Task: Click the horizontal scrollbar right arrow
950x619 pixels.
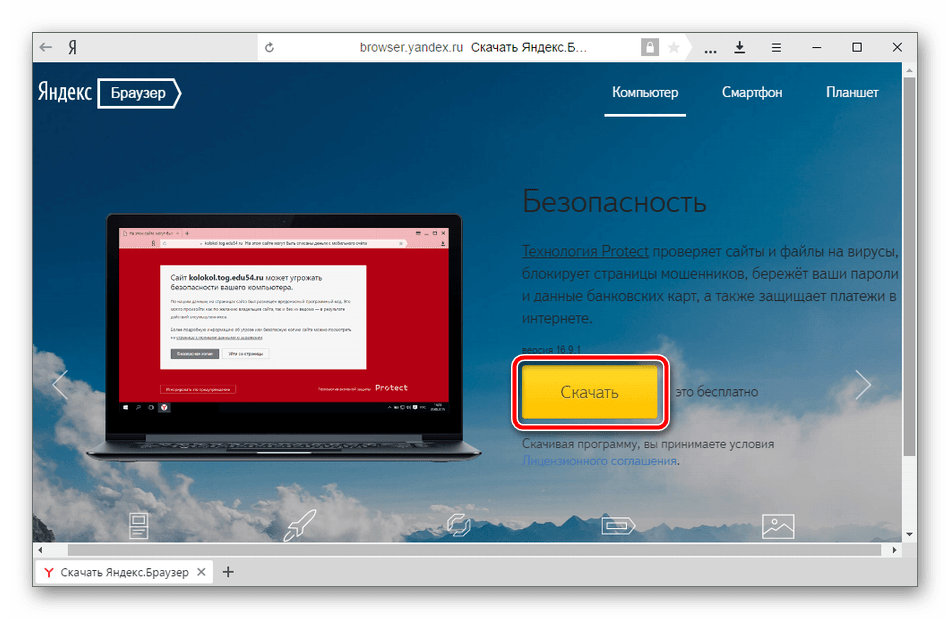Action: click(894, 550)
